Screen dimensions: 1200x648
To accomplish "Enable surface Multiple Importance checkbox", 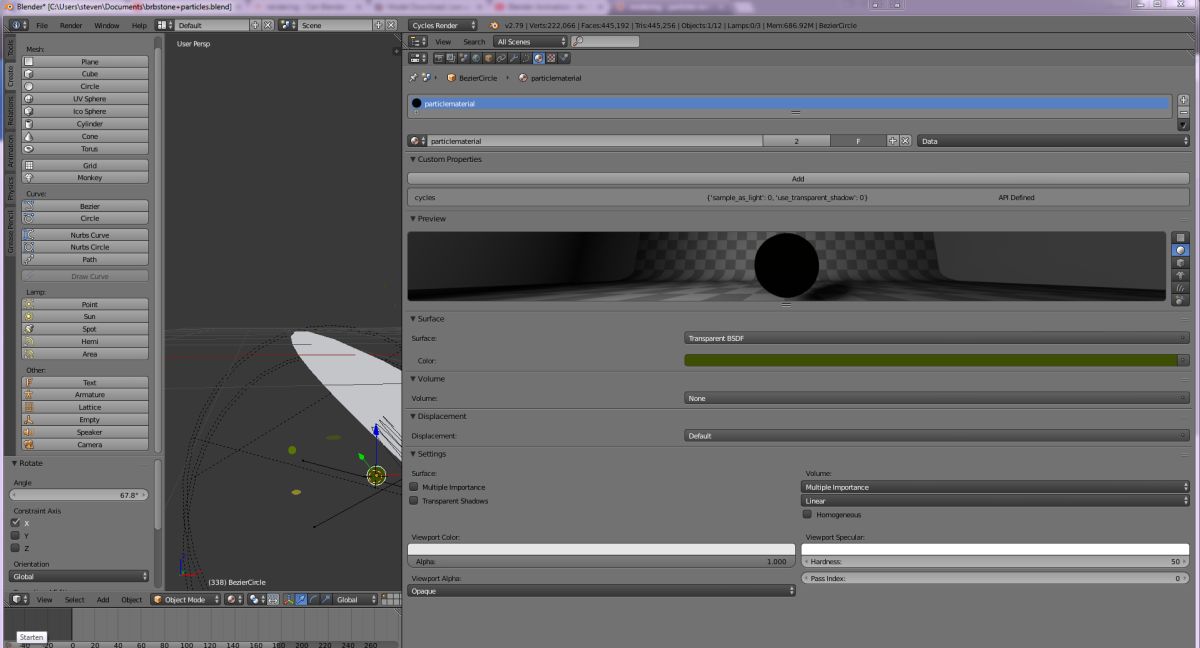I will [x=414, y=487].
